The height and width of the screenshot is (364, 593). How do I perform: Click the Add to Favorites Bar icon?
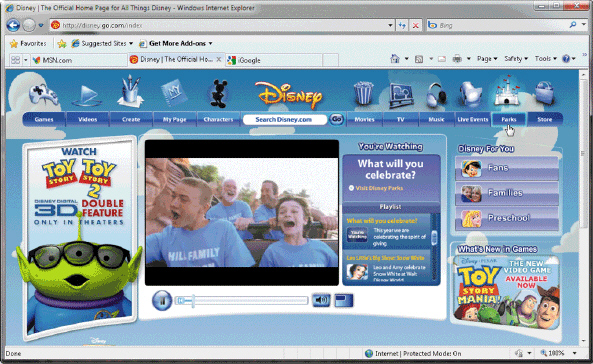(62, 44)
